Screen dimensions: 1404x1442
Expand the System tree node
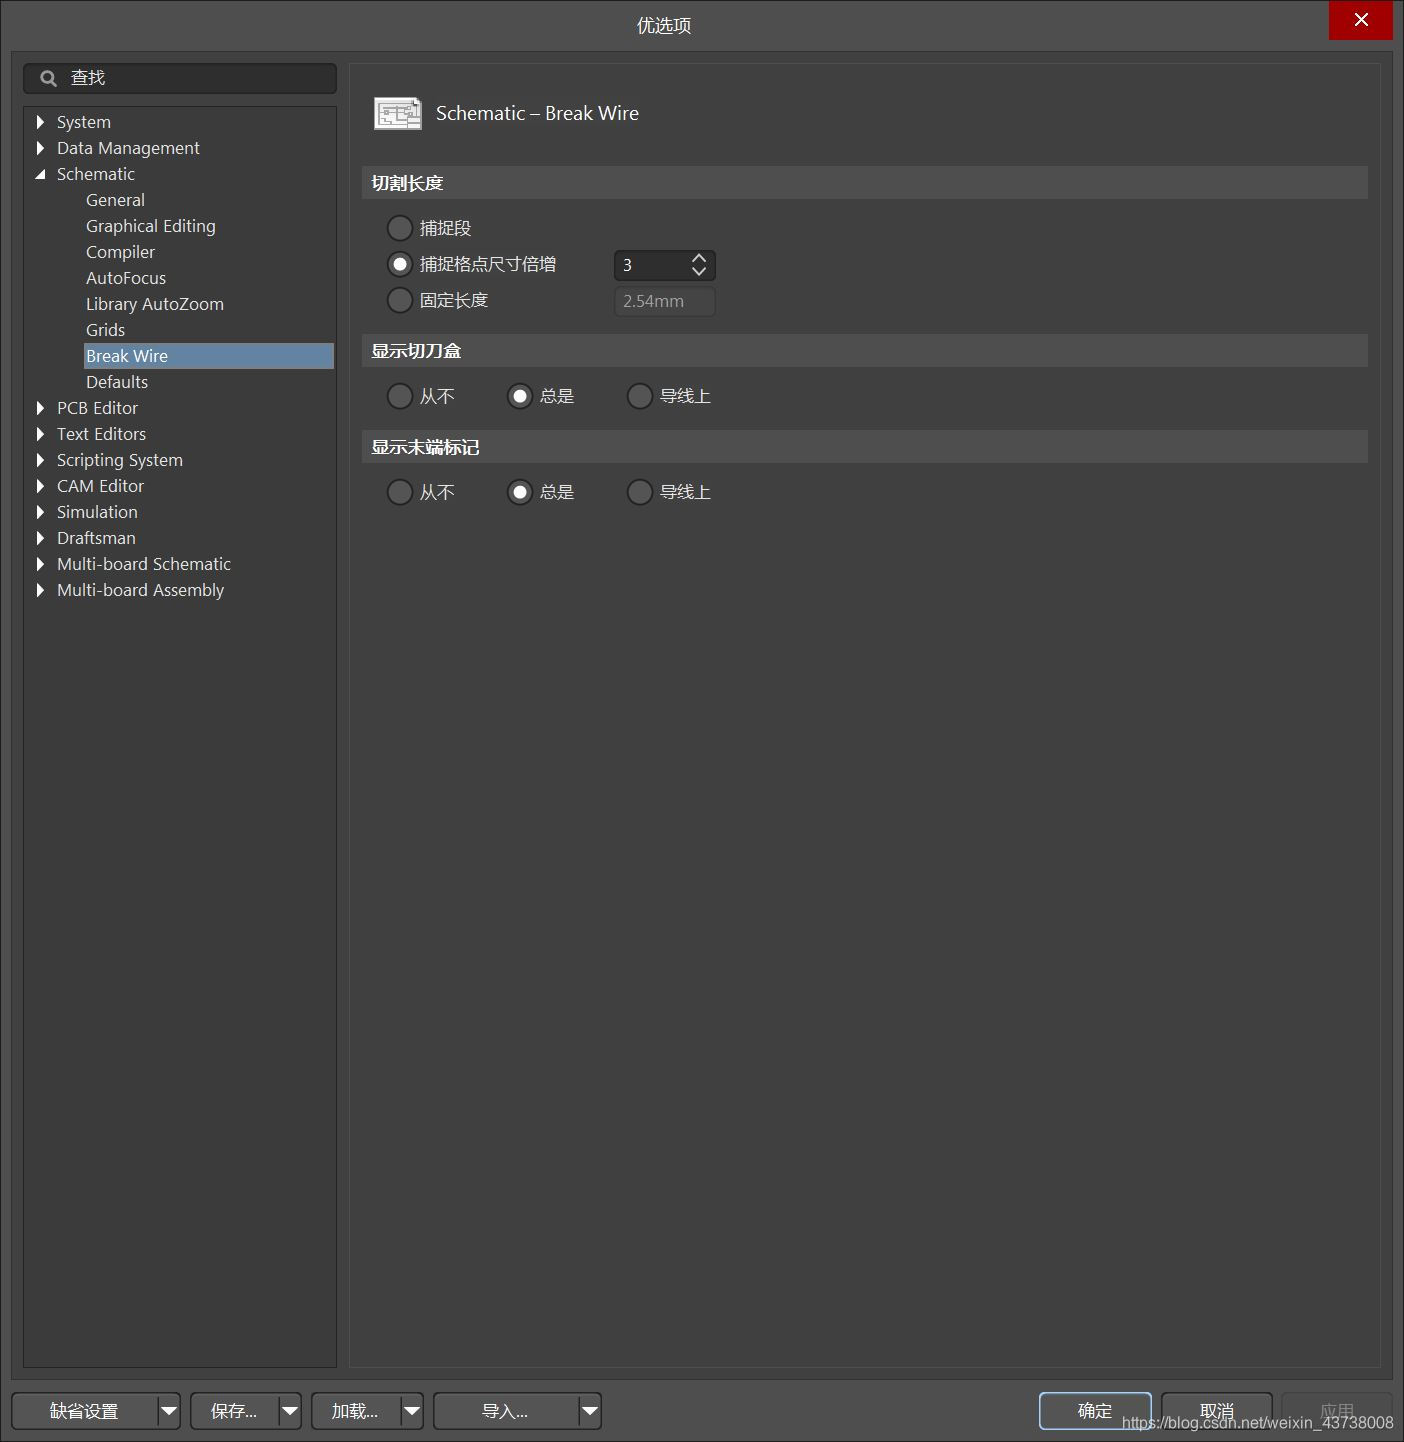pos(40,122)
